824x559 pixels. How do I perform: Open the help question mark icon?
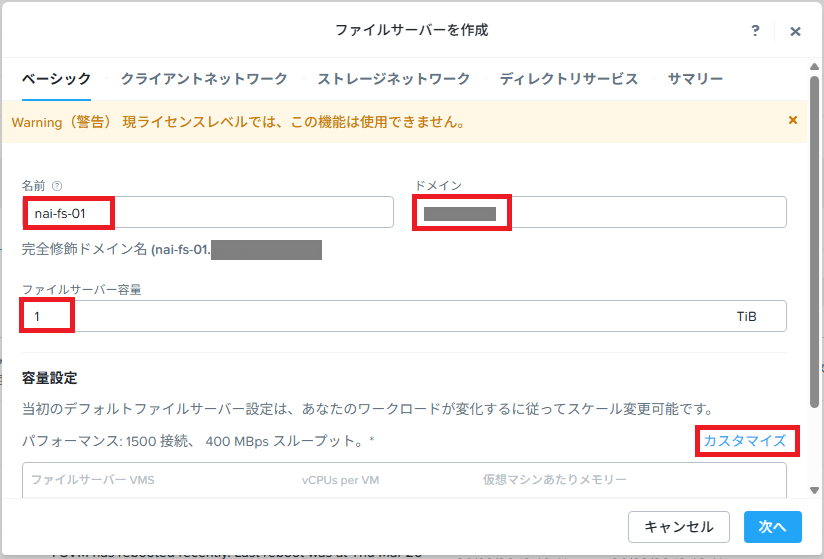tap(755, 30)
